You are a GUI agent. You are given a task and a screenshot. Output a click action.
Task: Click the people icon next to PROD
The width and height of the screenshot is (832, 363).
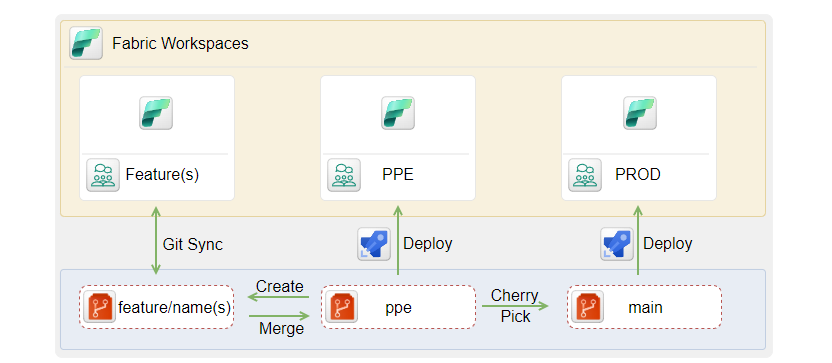pyautogui.click(x=585, y=175)
